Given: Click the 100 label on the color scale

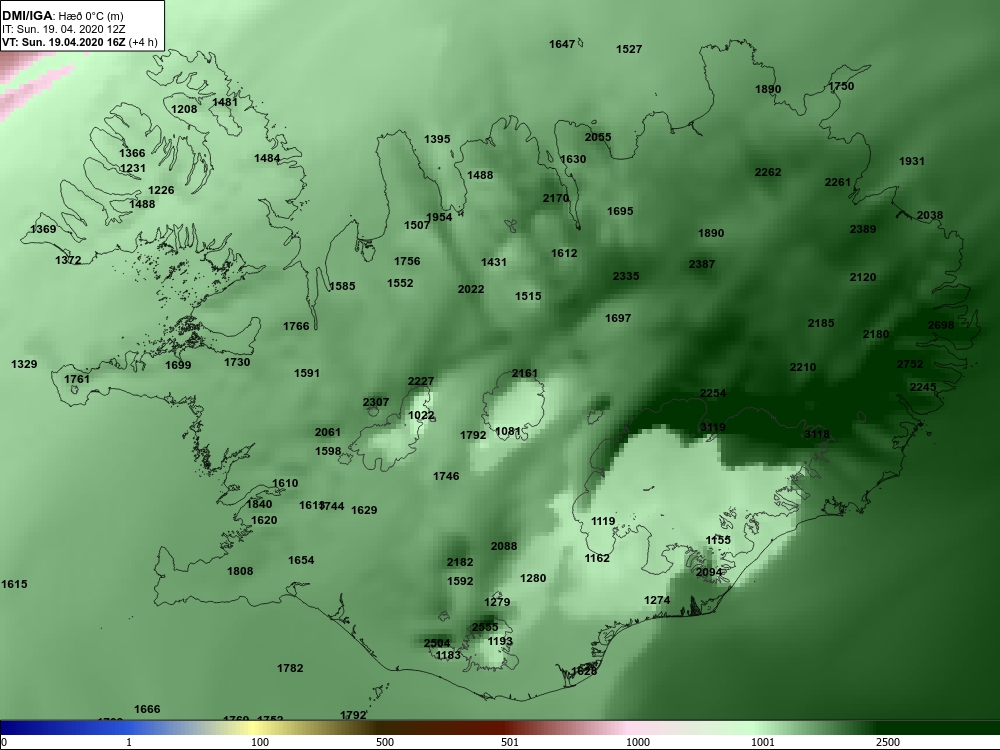Looking at the screenshot, I should coord(260,742).
